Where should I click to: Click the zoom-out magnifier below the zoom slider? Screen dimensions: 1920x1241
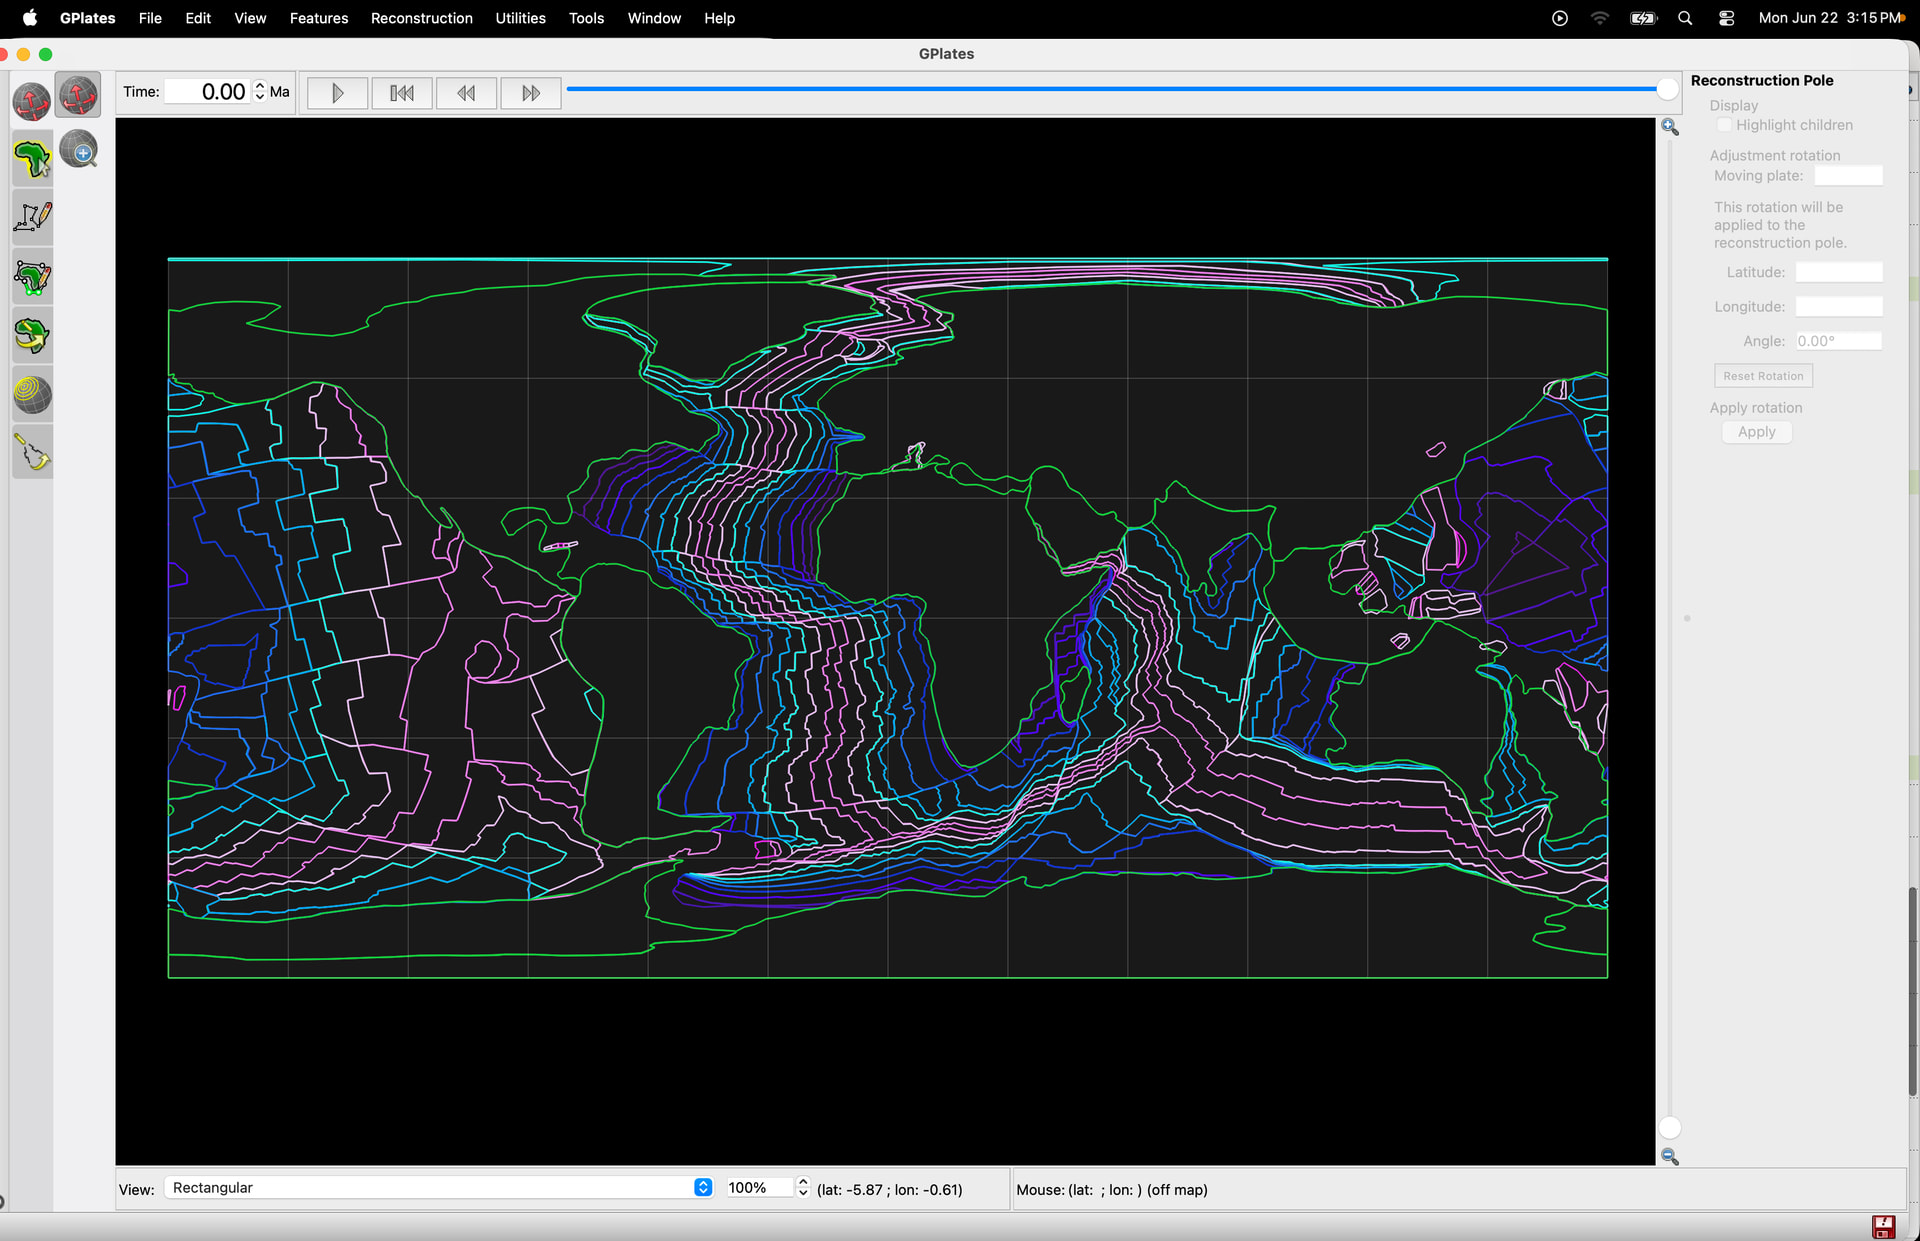coord(1669,1156)
